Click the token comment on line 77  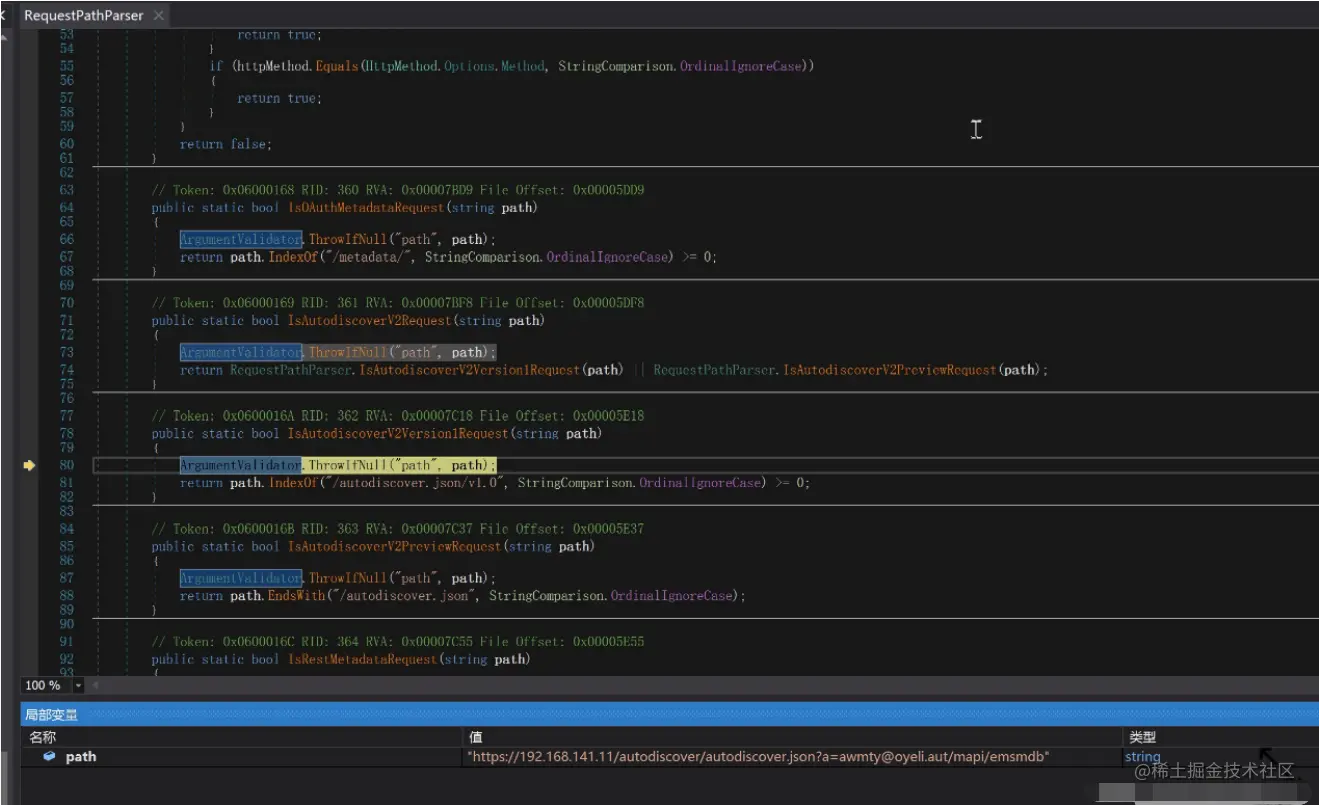click(x=398, y=416)
